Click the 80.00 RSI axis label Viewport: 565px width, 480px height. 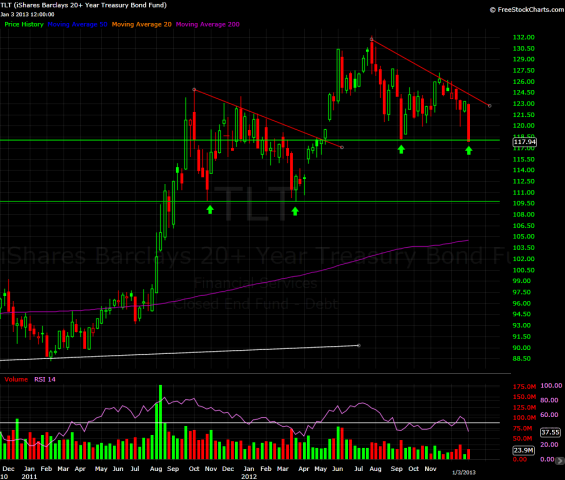550,400
